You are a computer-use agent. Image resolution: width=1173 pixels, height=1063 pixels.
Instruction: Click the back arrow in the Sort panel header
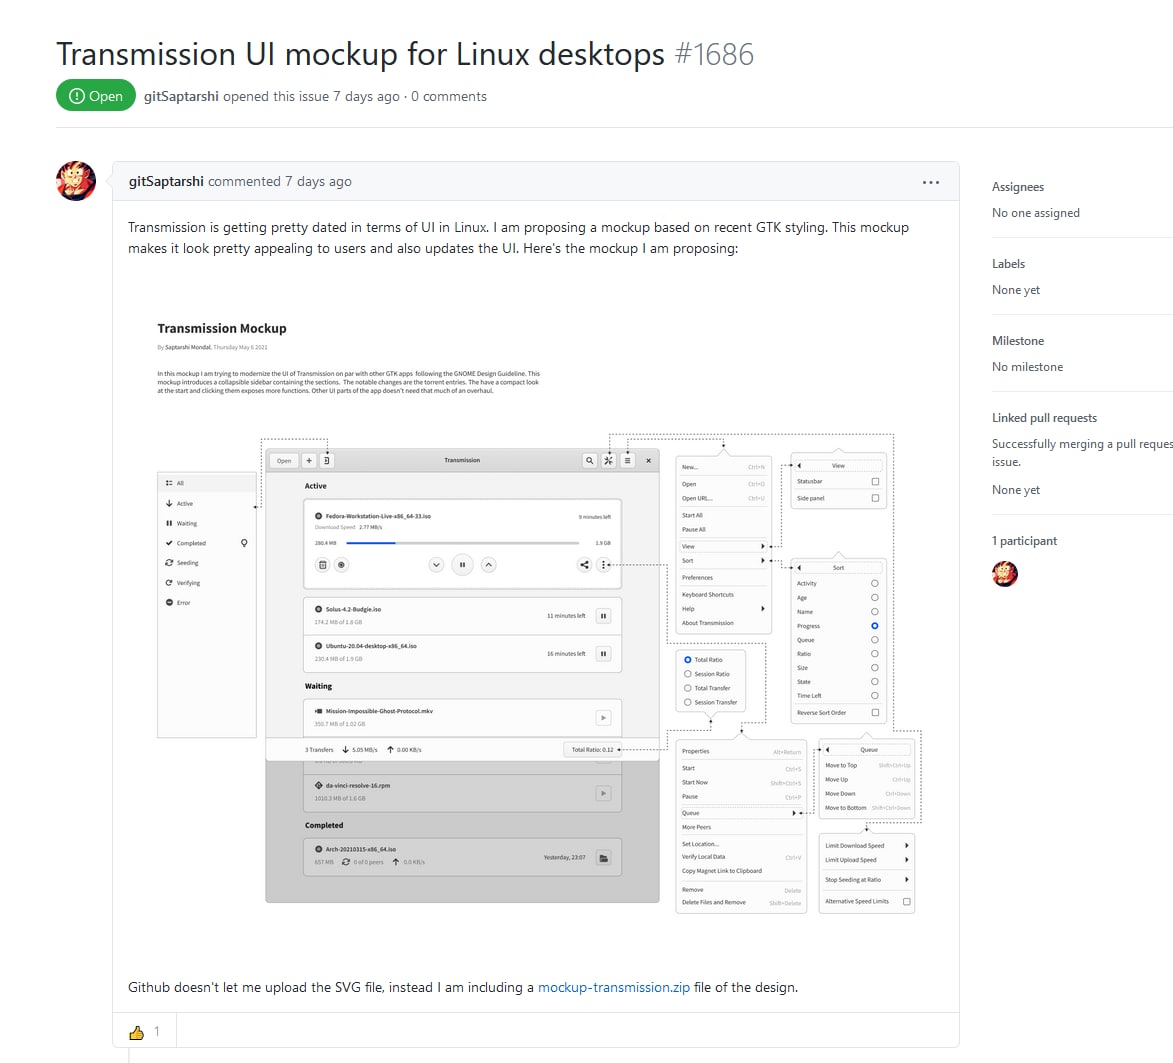click(x=799, y=568)
